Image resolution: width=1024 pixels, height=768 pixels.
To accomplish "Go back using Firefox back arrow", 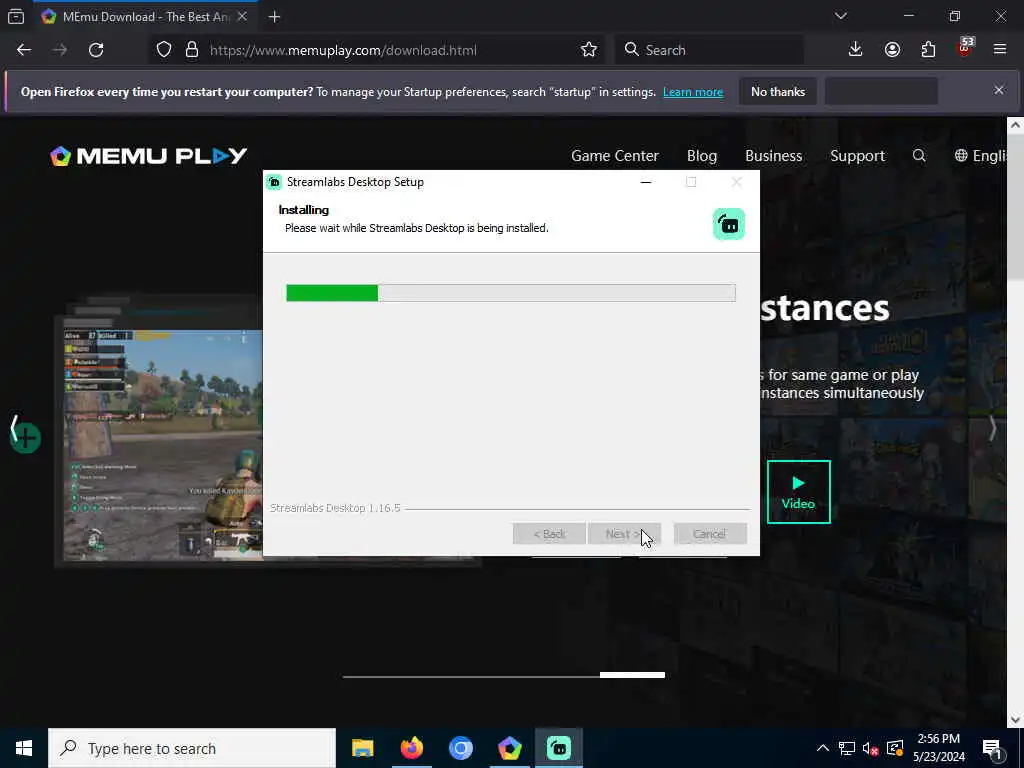I will point(24,50).
